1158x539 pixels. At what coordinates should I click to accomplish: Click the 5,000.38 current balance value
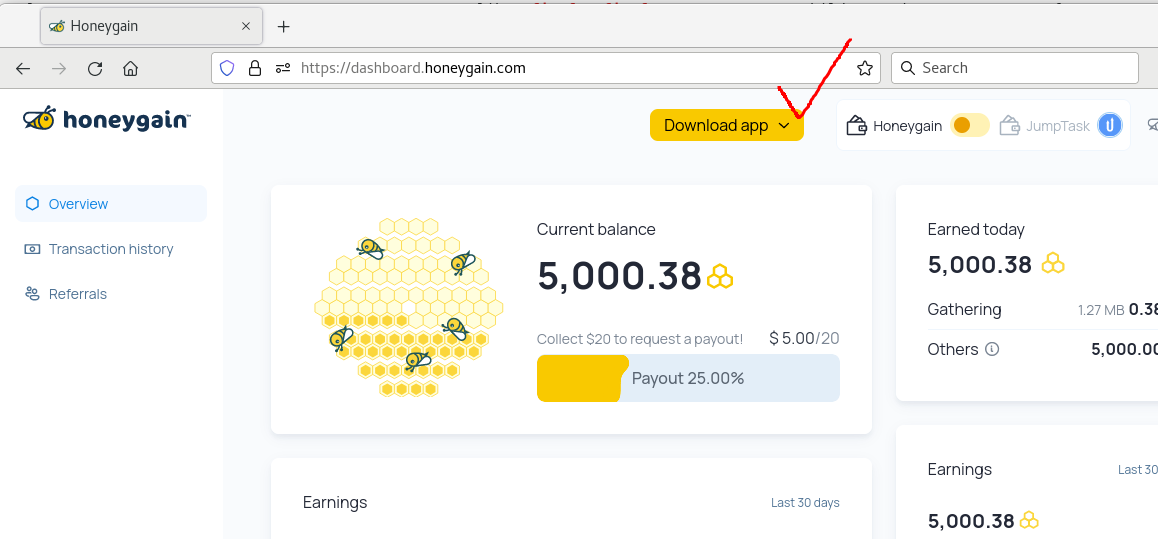point(619,276)
